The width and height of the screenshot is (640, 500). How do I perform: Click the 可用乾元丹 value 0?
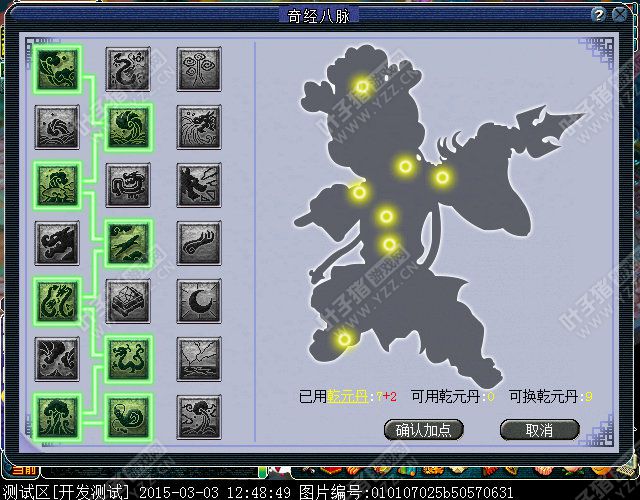point(490,397)
